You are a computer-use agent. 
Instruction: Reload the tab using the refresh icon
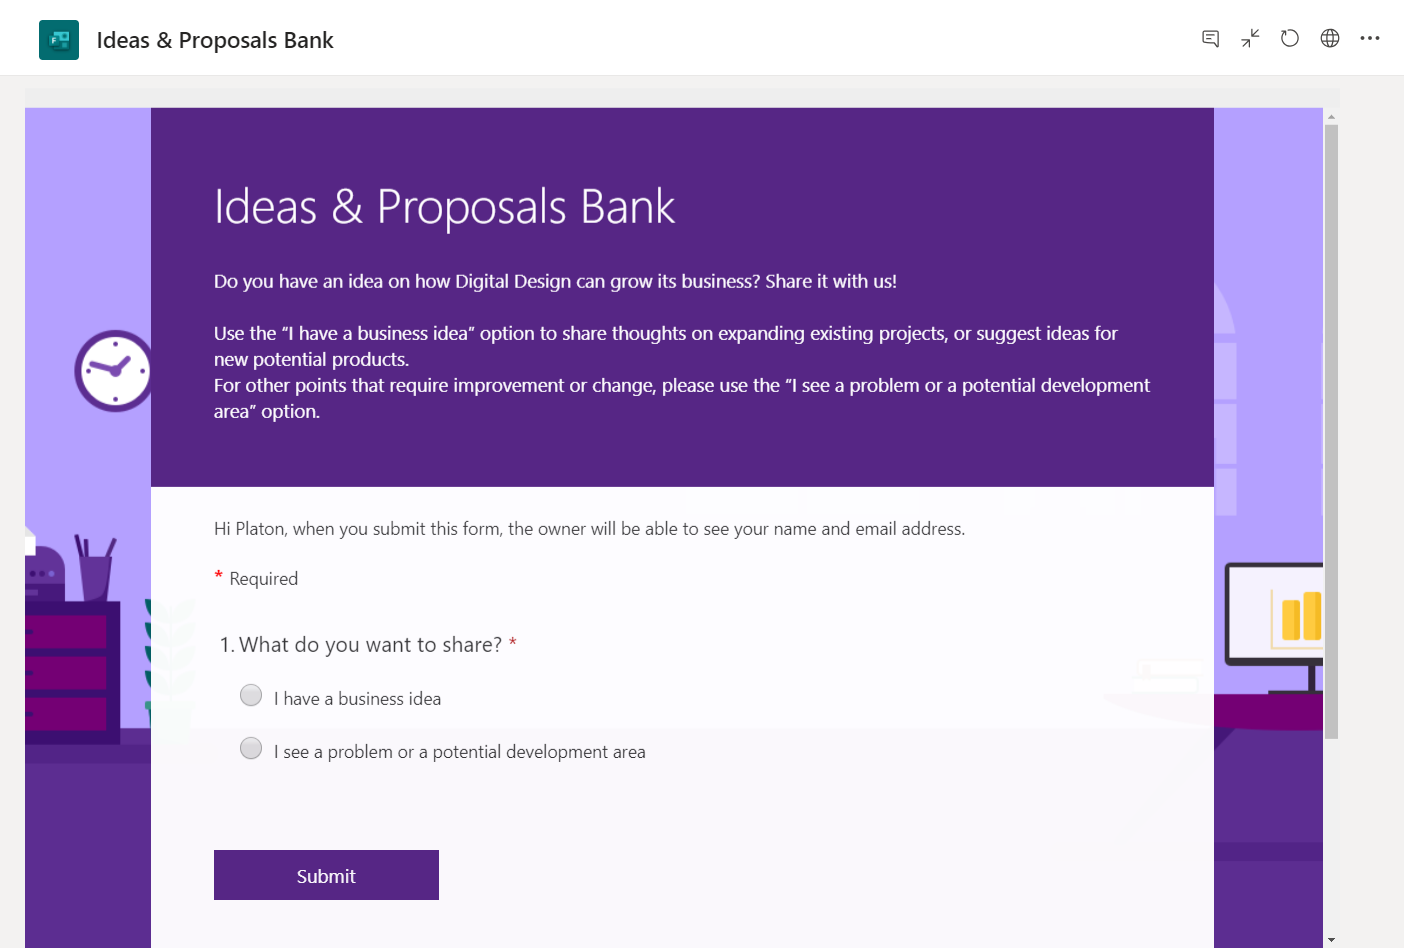1290,39
